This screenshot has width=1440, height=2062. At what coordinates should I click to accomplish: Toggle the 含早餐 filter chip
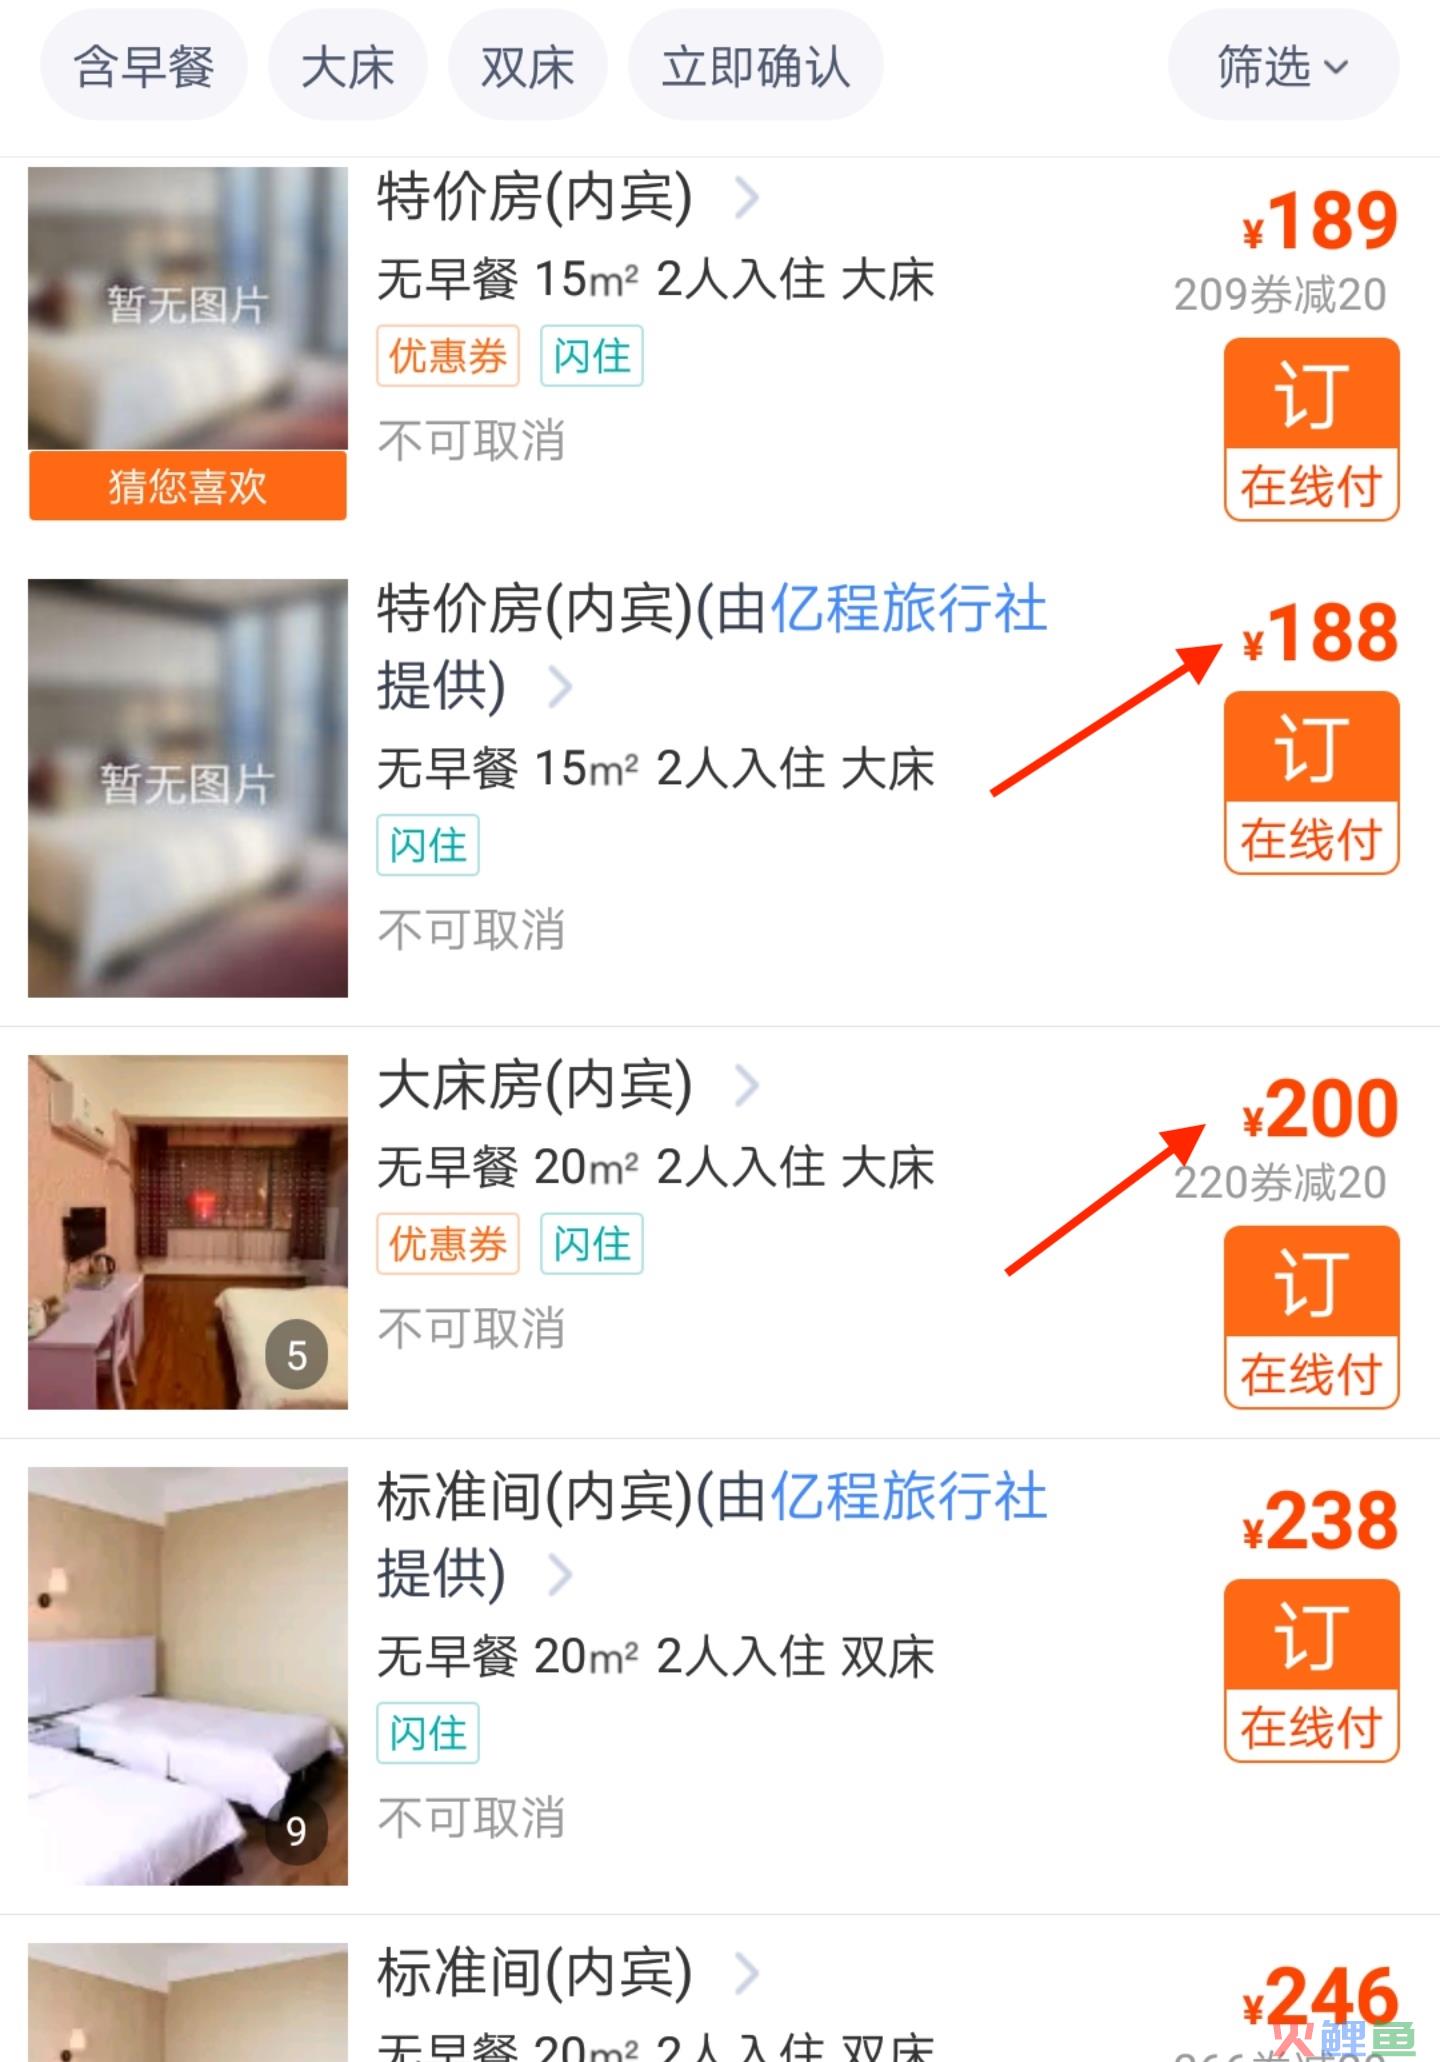pos(144,66)
